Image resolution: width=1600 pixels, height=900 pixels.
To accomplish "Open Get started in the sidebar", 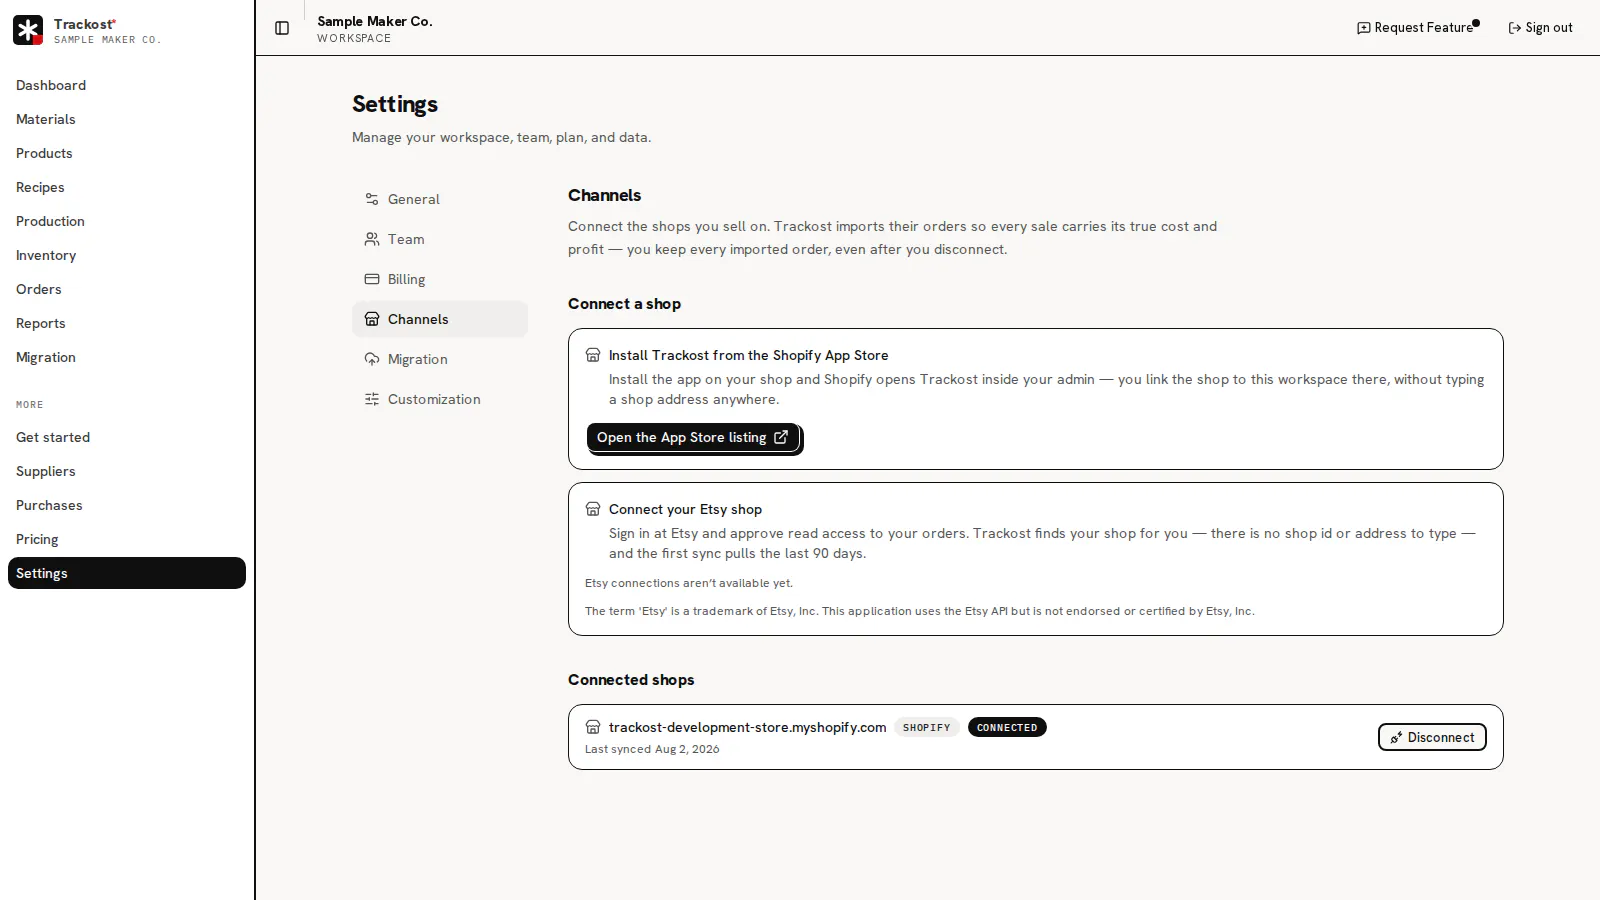I will tap(127, 437).
